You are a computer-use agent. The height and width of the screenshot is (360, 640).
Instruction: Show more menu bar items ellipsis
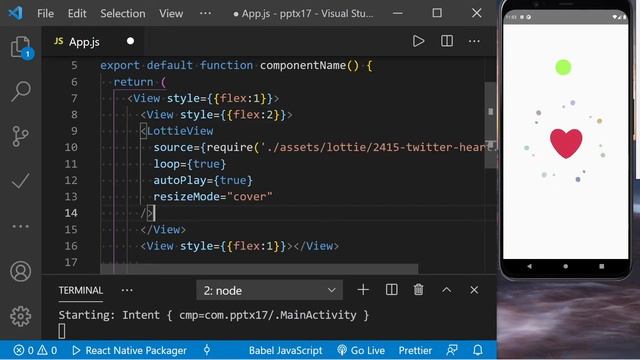(205, 13)
